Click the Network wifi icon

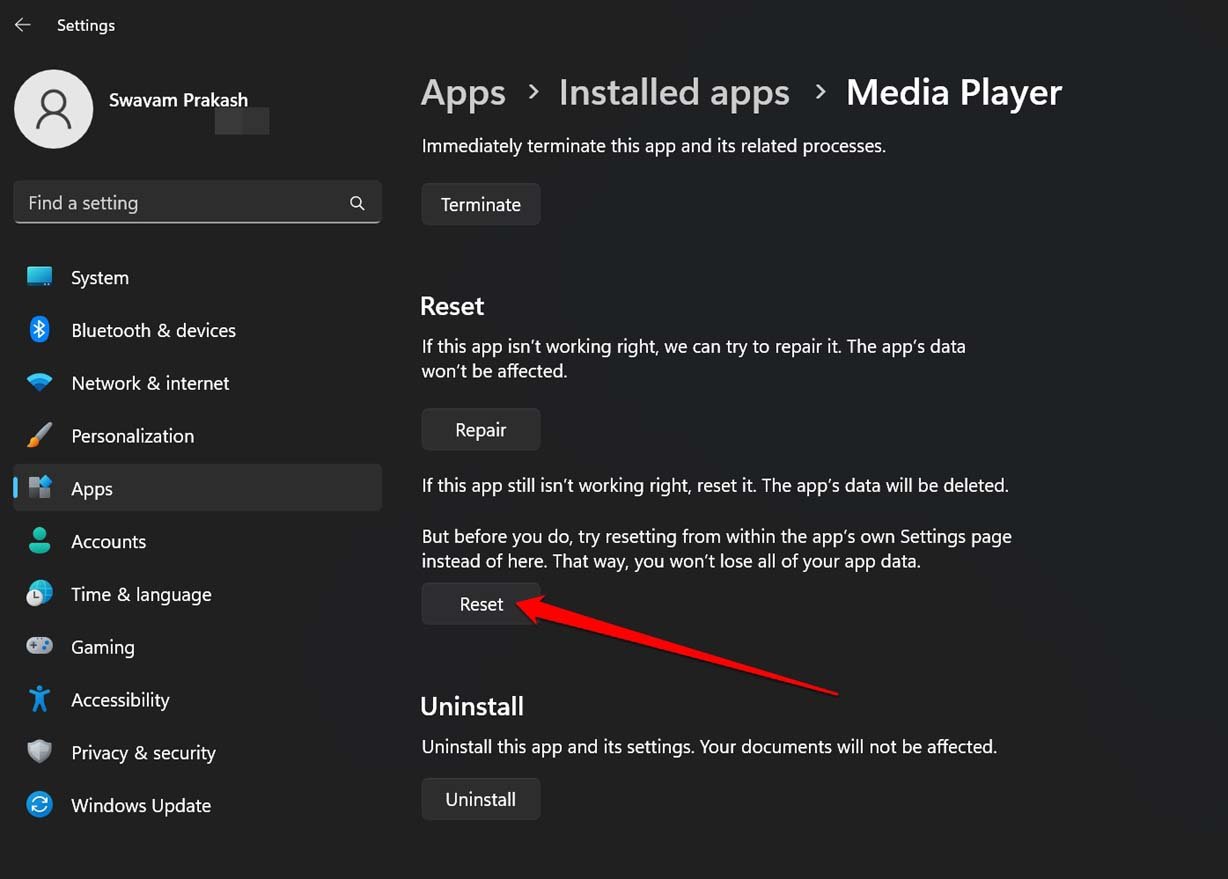[40, 383]
